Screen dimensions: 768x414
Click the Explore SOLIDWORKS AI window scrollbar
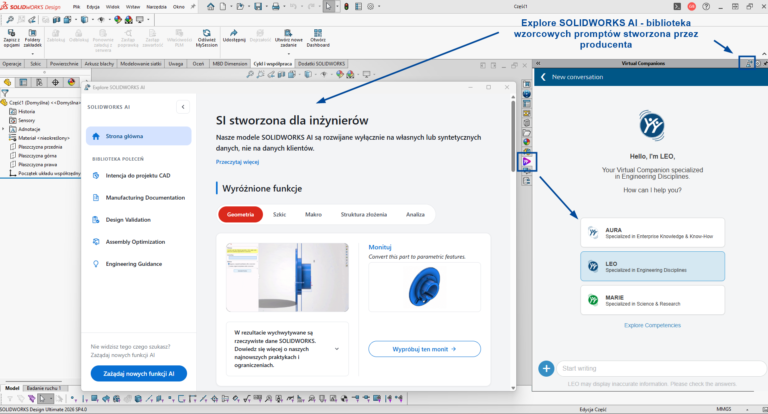coord(513,136)
